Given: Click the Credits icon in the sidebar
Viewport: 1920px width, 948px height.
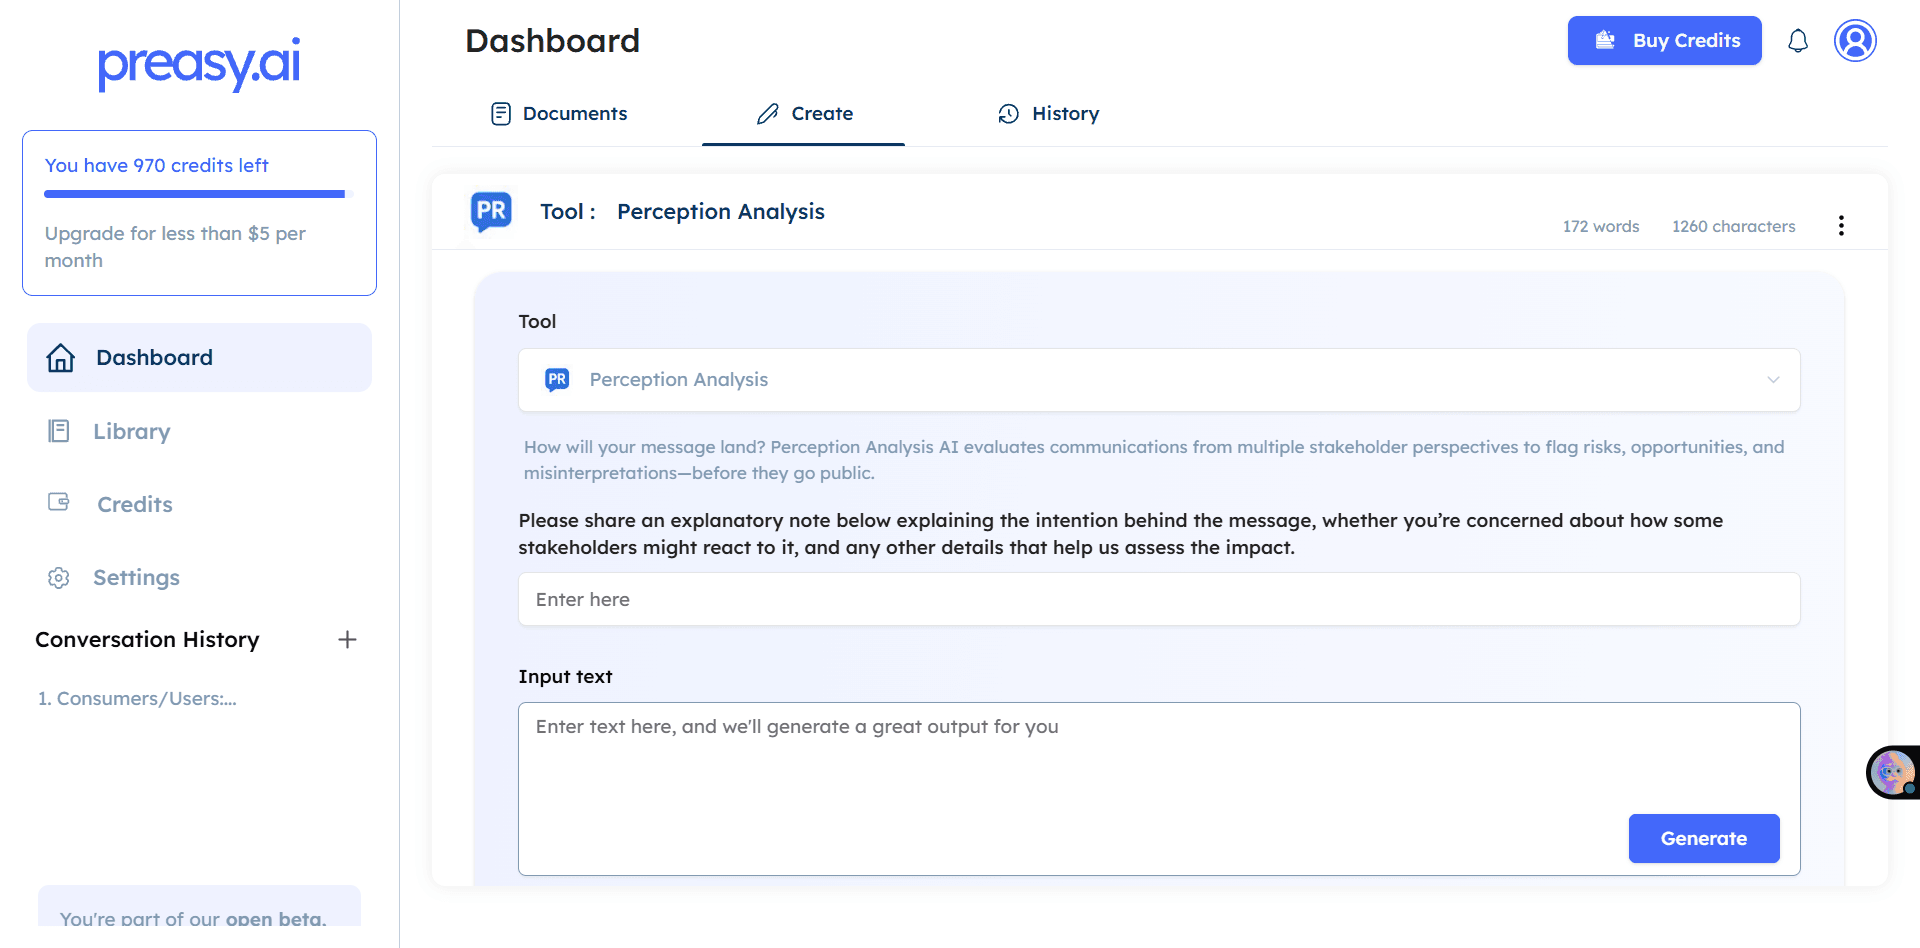Looking at the screenshot, I should pos(59,503).
